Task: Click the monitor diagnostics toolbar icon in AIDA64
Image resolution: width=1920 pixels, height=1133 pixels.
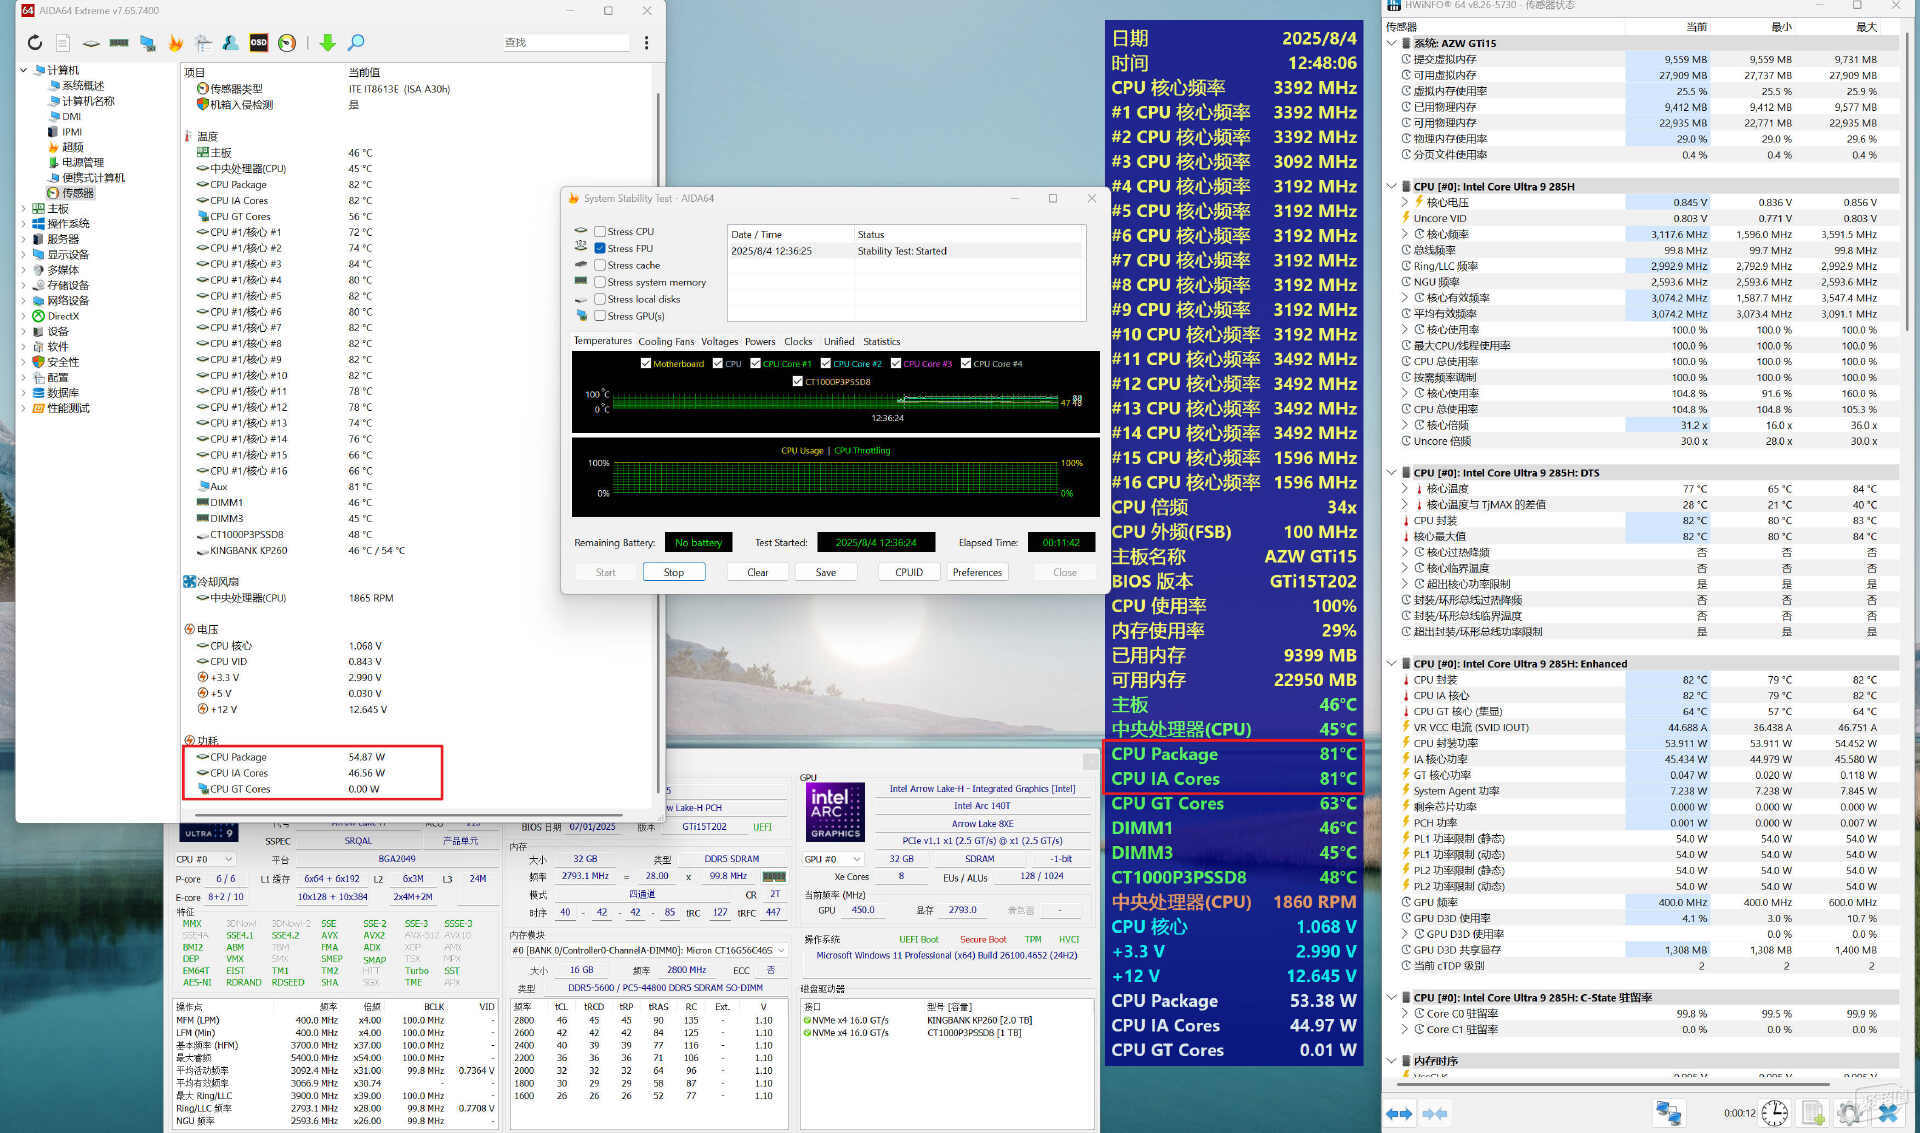Action: (x=147, y=42)
